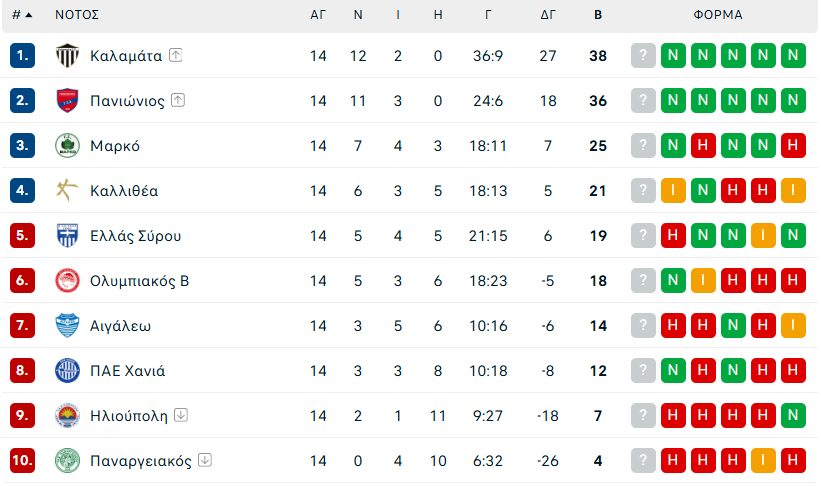The width and height of the screenshot is (821, 486).
Task: Click the Μαρκό team logo
Action: click(x=67, y=146)
